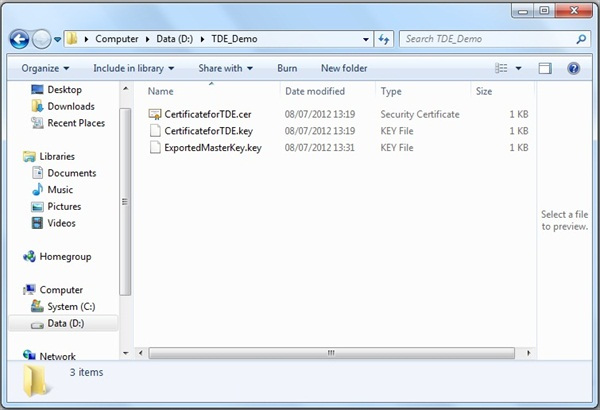Image resolution: width=600 pixels, height=410 pixels.
Task: Select the CertificateforTDE.cer certificate icon
Action: 155,114
